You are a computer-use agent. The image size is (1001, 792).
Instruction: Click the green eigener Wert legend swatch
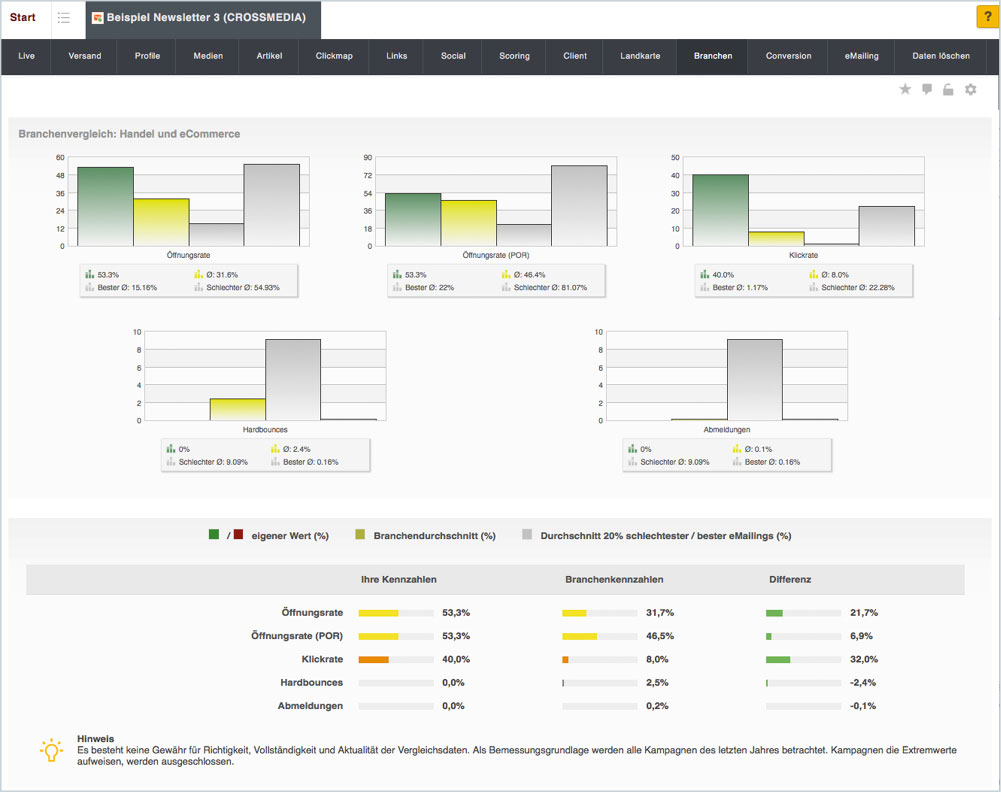[214, 535]
